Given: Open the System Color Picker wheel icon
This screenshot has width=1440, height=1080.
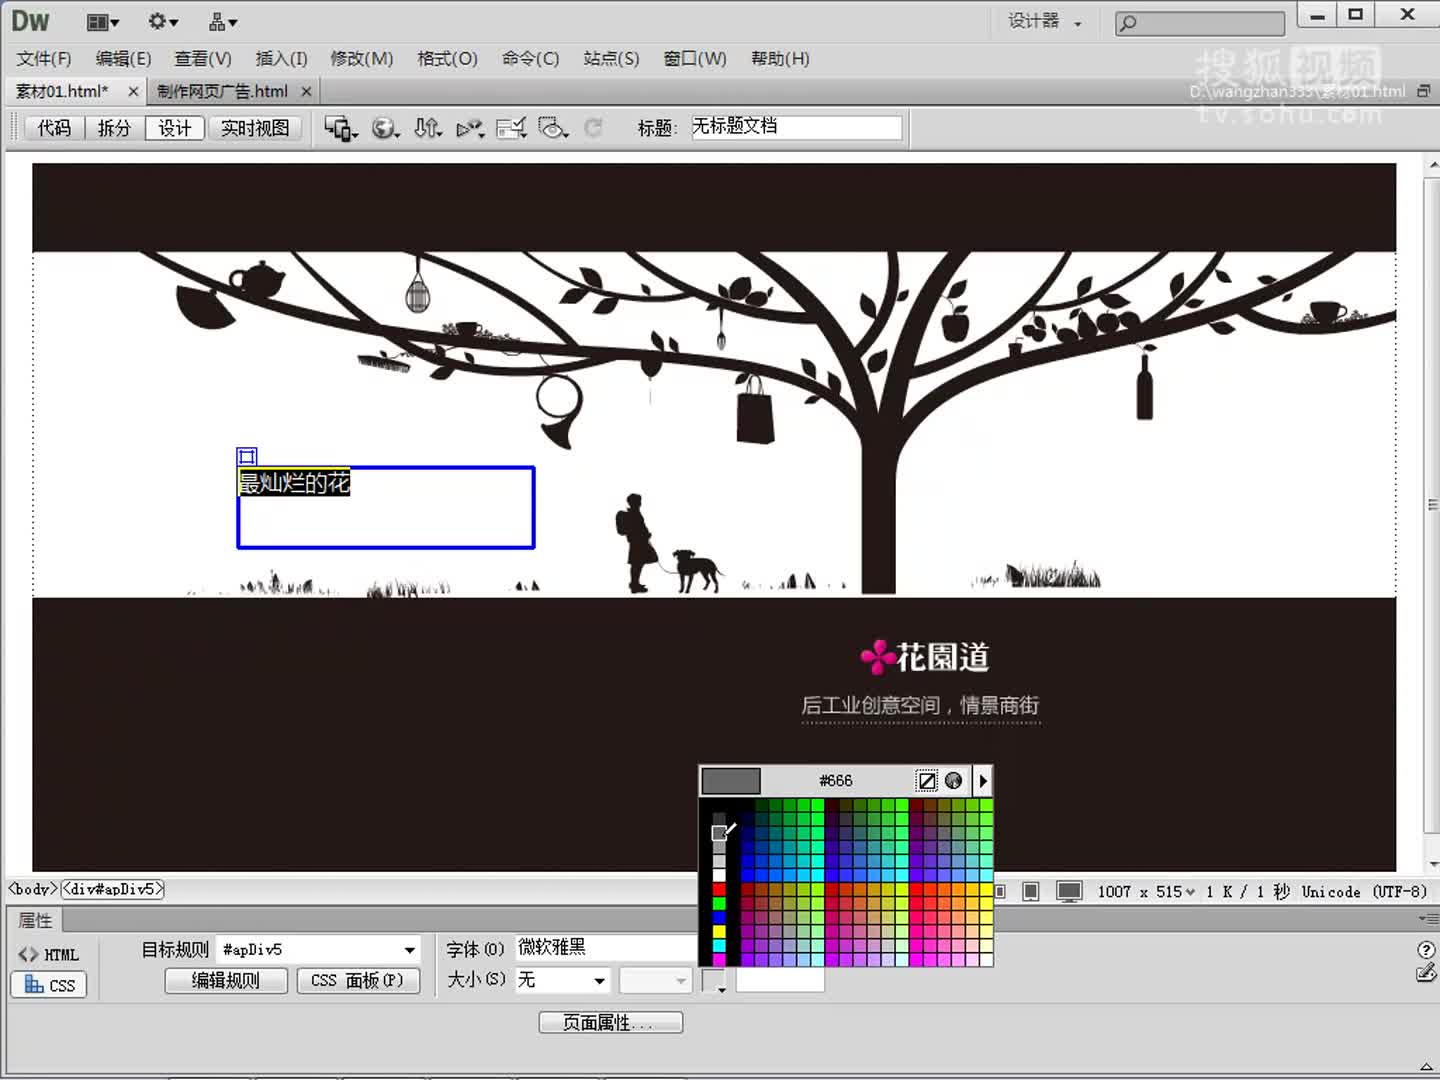Looking at the screenshot, I should (954, 780).
